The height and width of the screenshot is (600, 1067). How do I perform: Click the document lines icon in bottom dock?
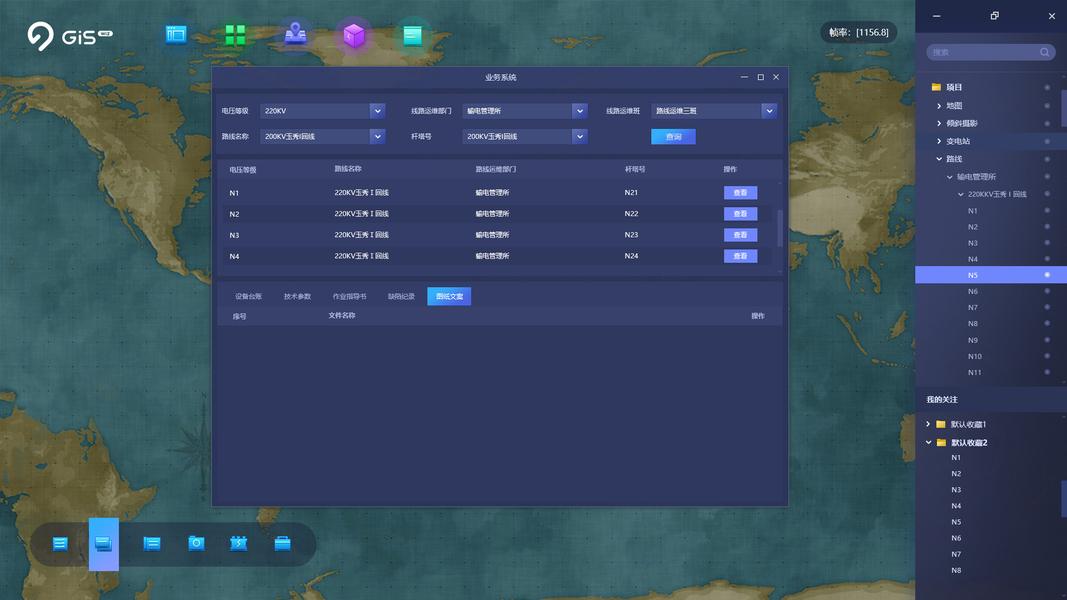coord(152,543)
